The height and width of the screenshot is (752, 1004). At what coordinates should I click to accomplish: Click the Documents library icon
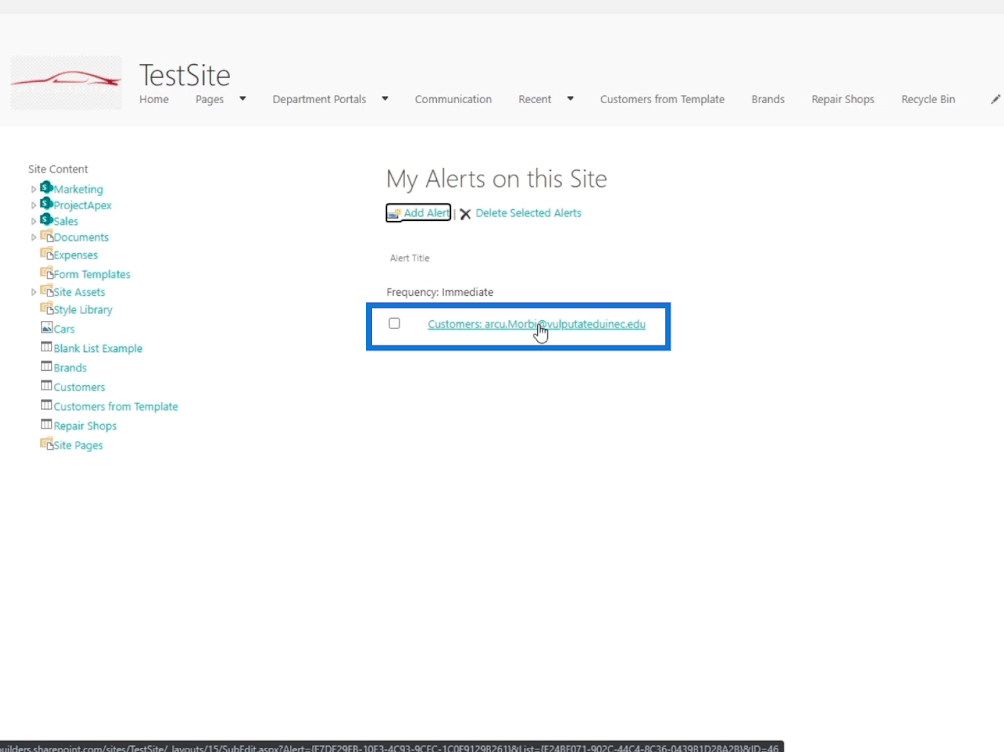pyautogui.click(x=46, y=236)
